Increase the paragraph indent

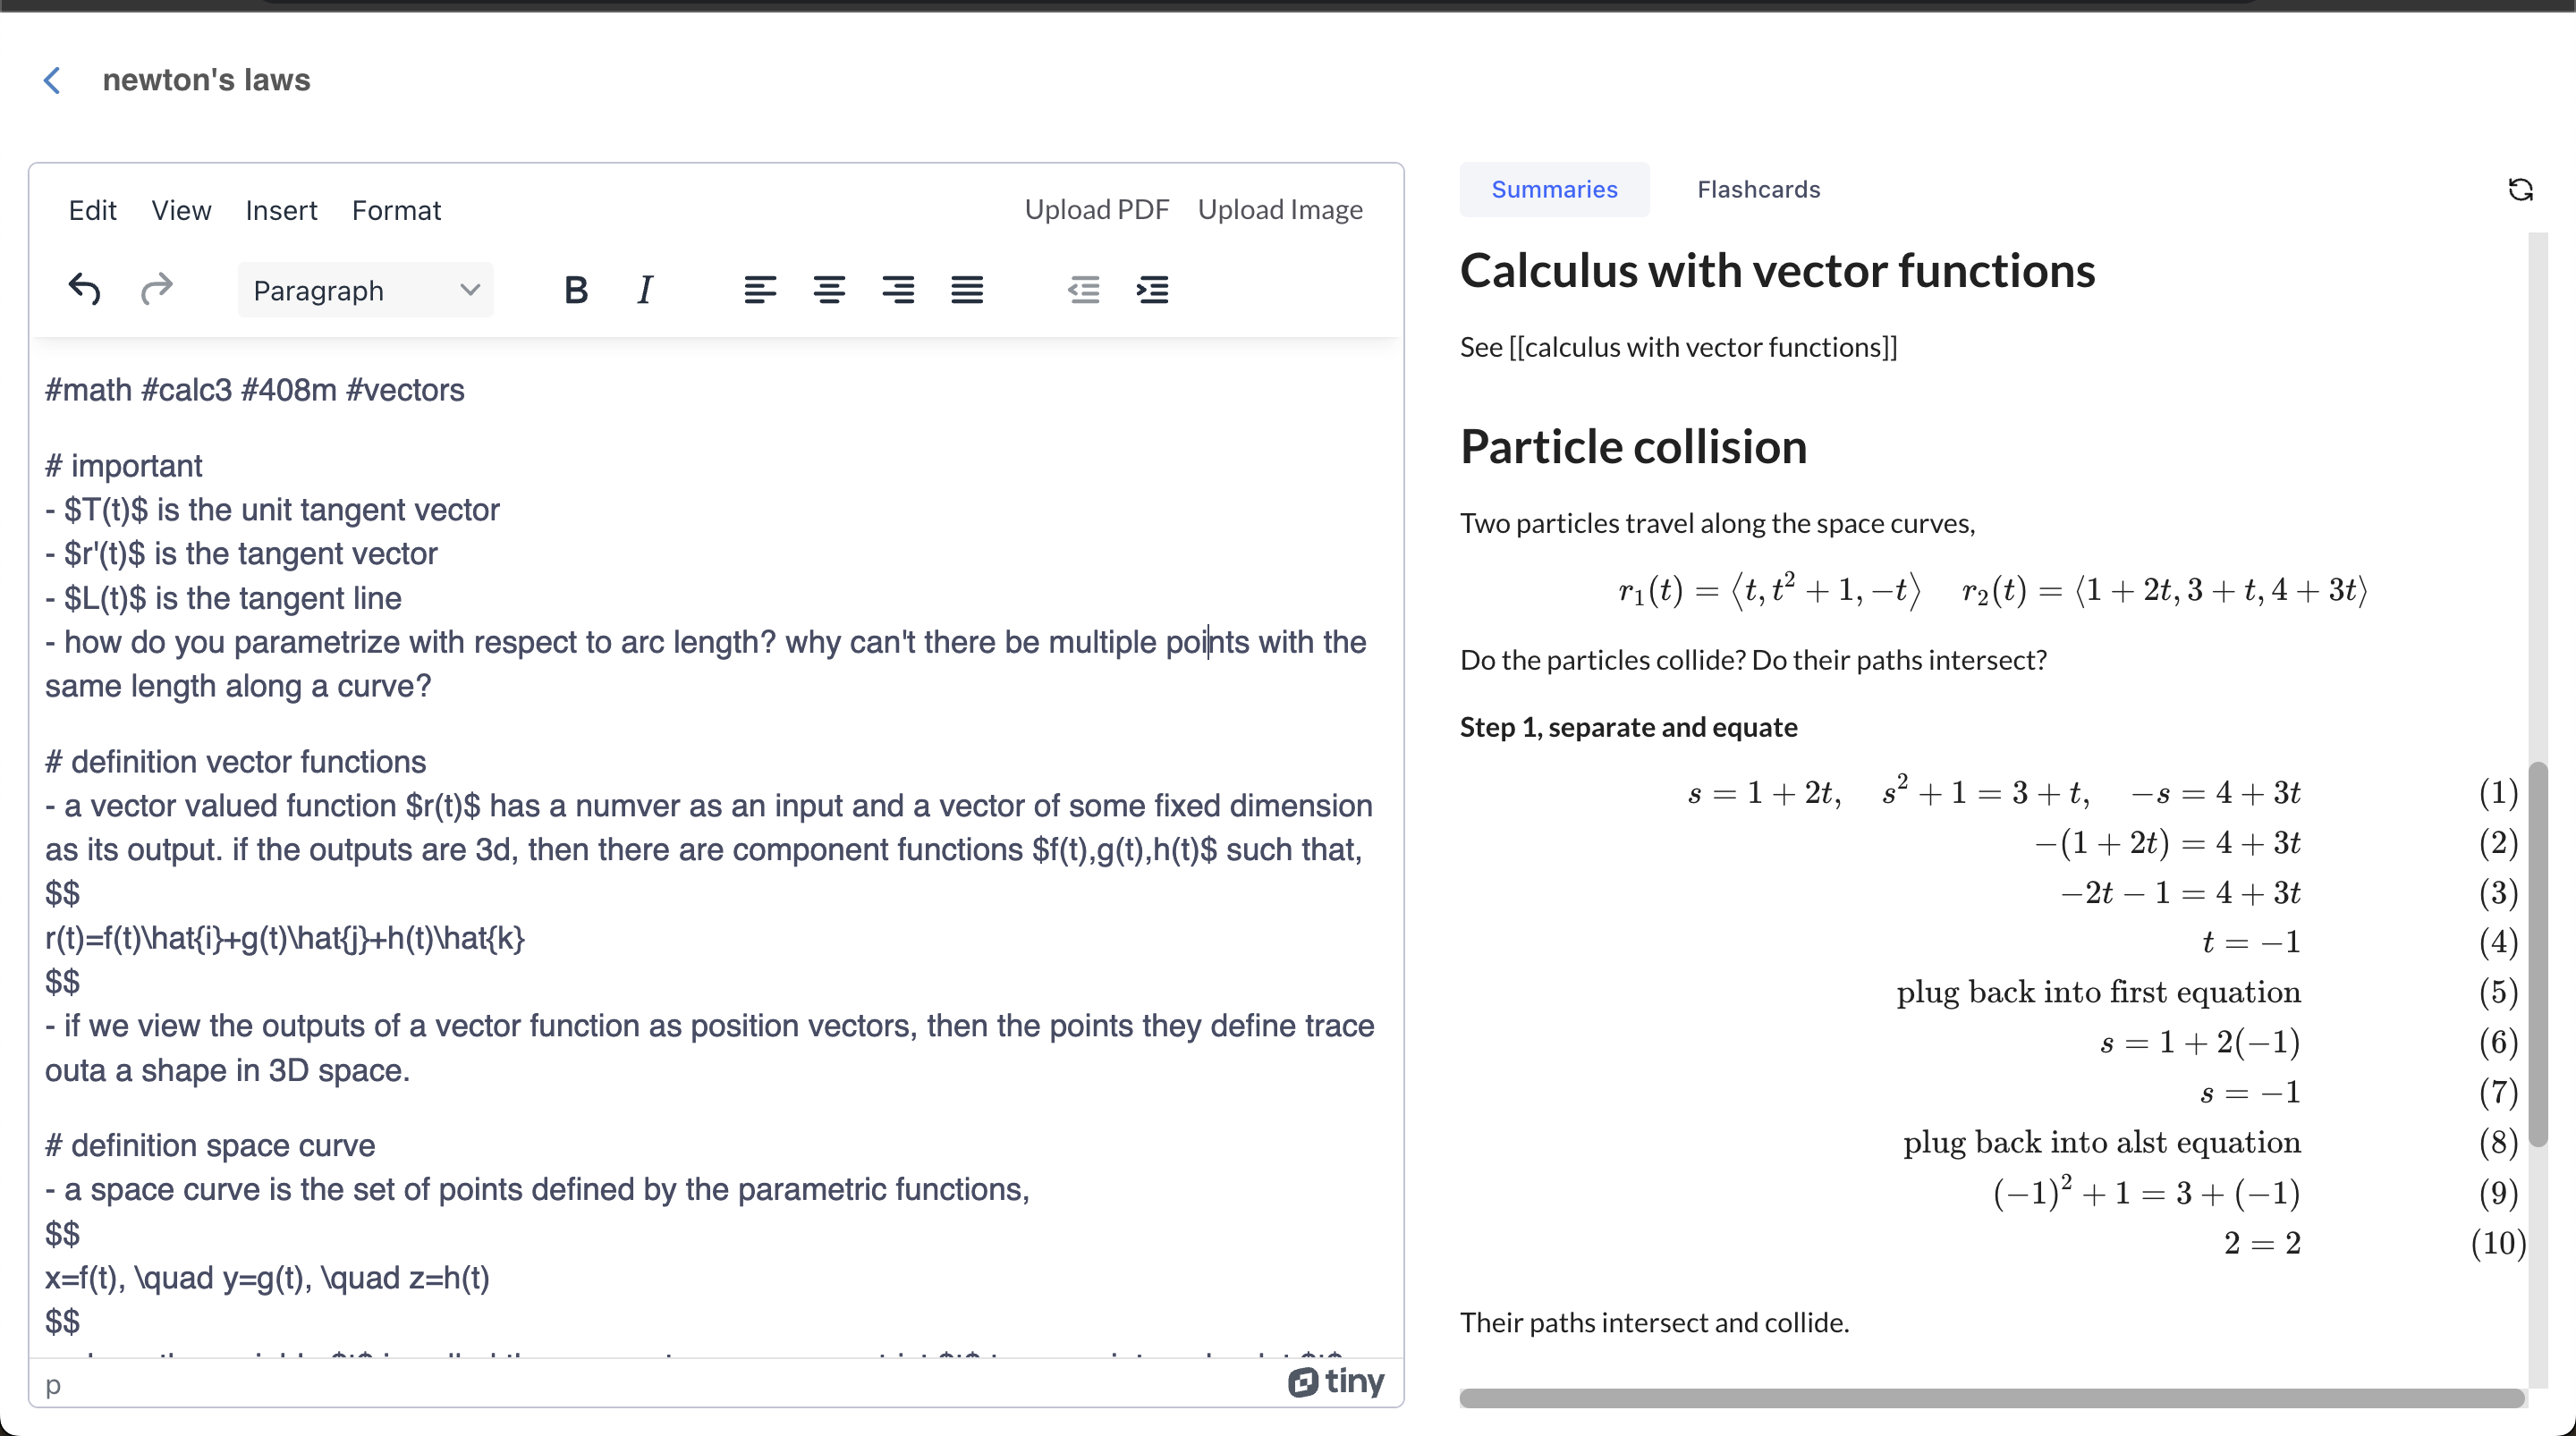(x=1153, y=290)
